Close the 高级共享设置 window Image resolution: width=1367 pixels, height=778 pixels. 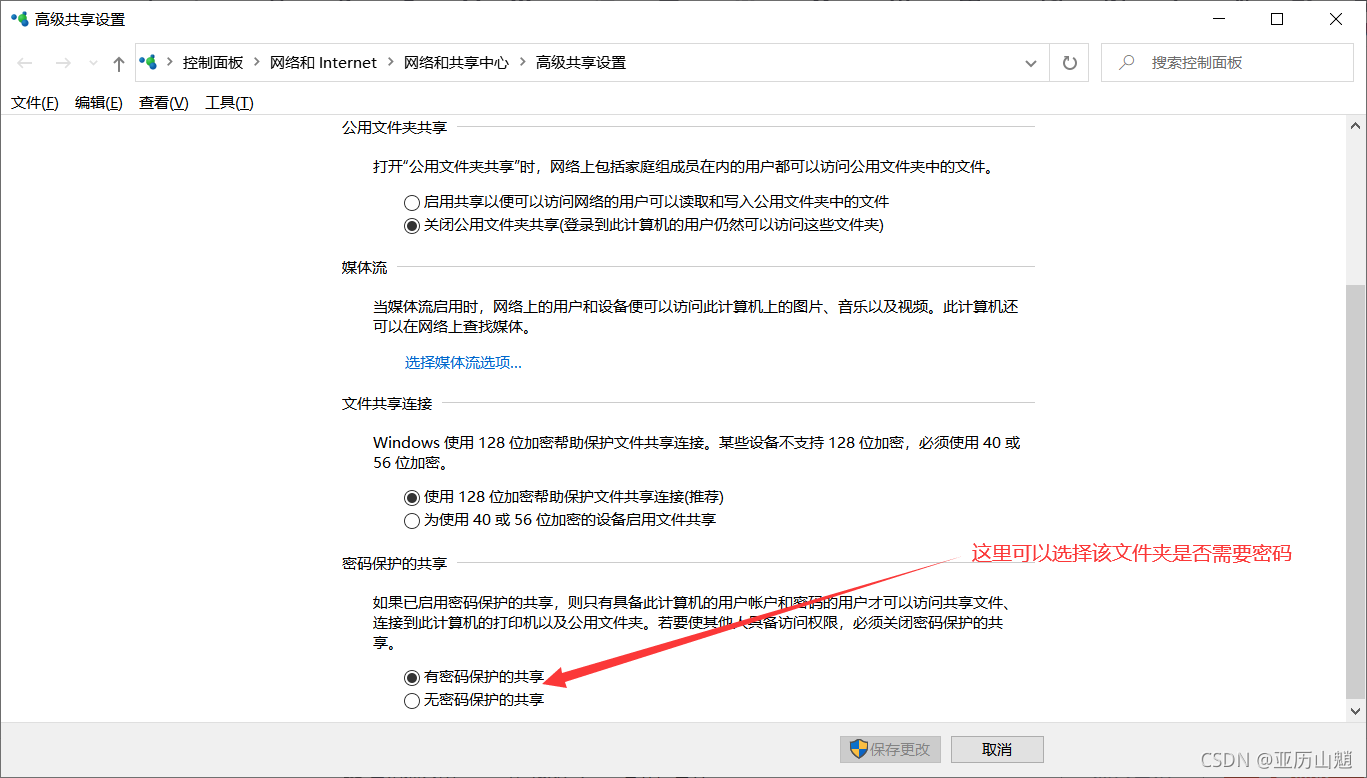[1336, 19]
